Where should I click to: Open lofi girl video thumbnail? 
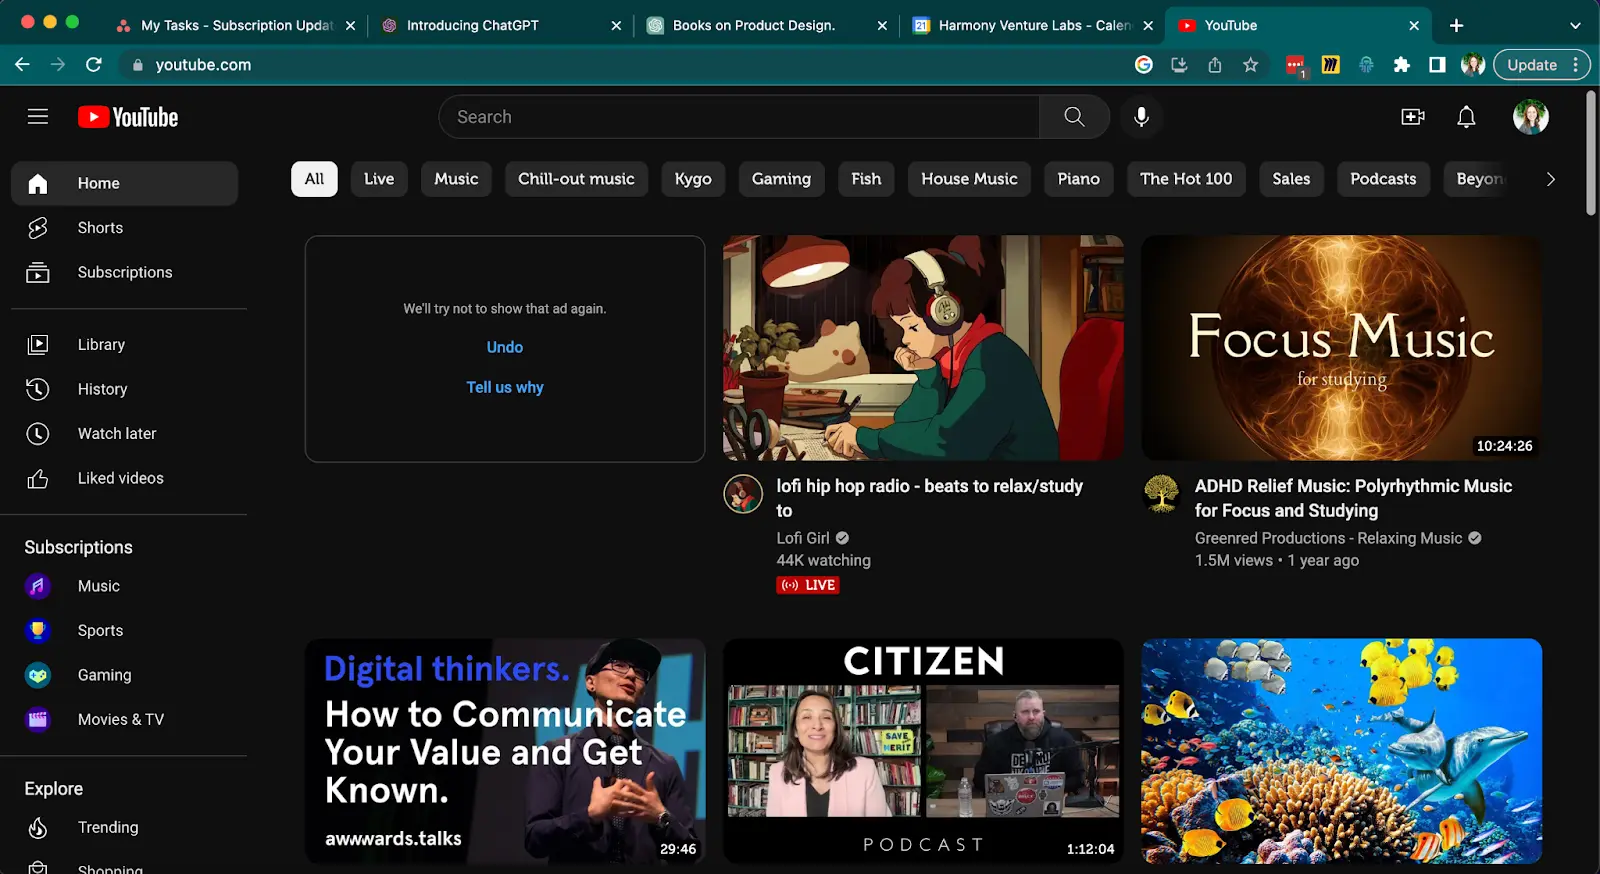pos(923,348)
